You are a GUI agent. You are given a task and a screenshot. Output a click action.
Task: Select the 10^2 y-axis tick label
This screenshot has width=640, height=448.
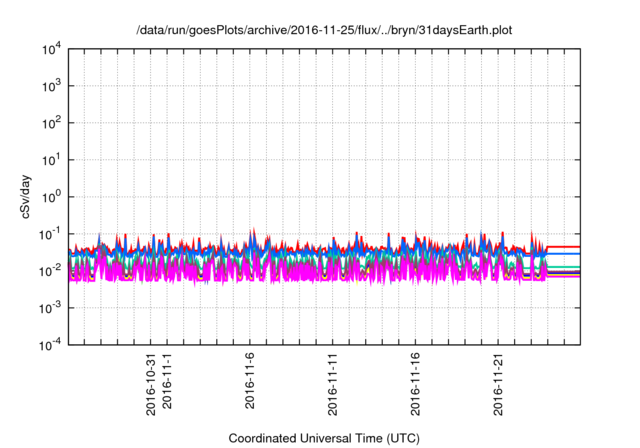50,123
